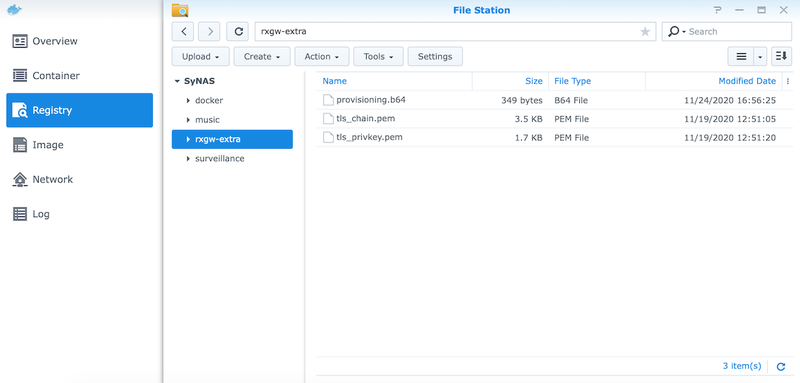Select the music folder in tree

207,120
